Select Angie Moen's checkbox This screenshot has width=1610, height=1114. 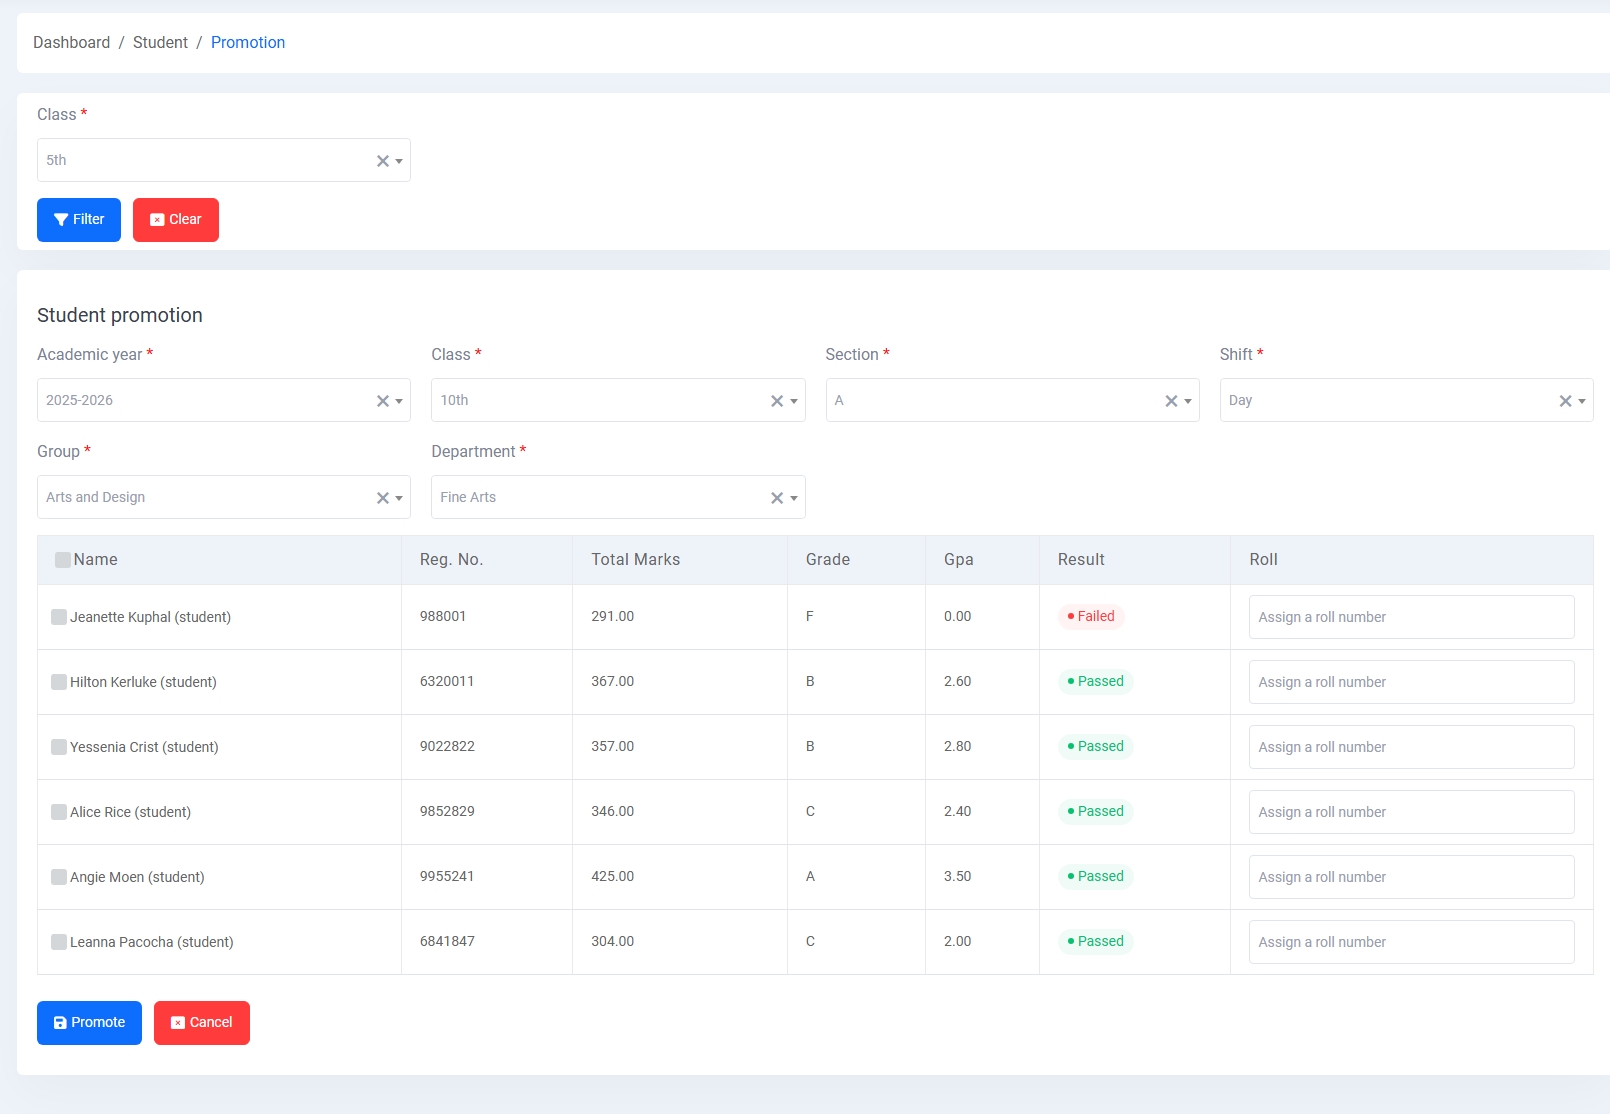(x=59, y=877)
